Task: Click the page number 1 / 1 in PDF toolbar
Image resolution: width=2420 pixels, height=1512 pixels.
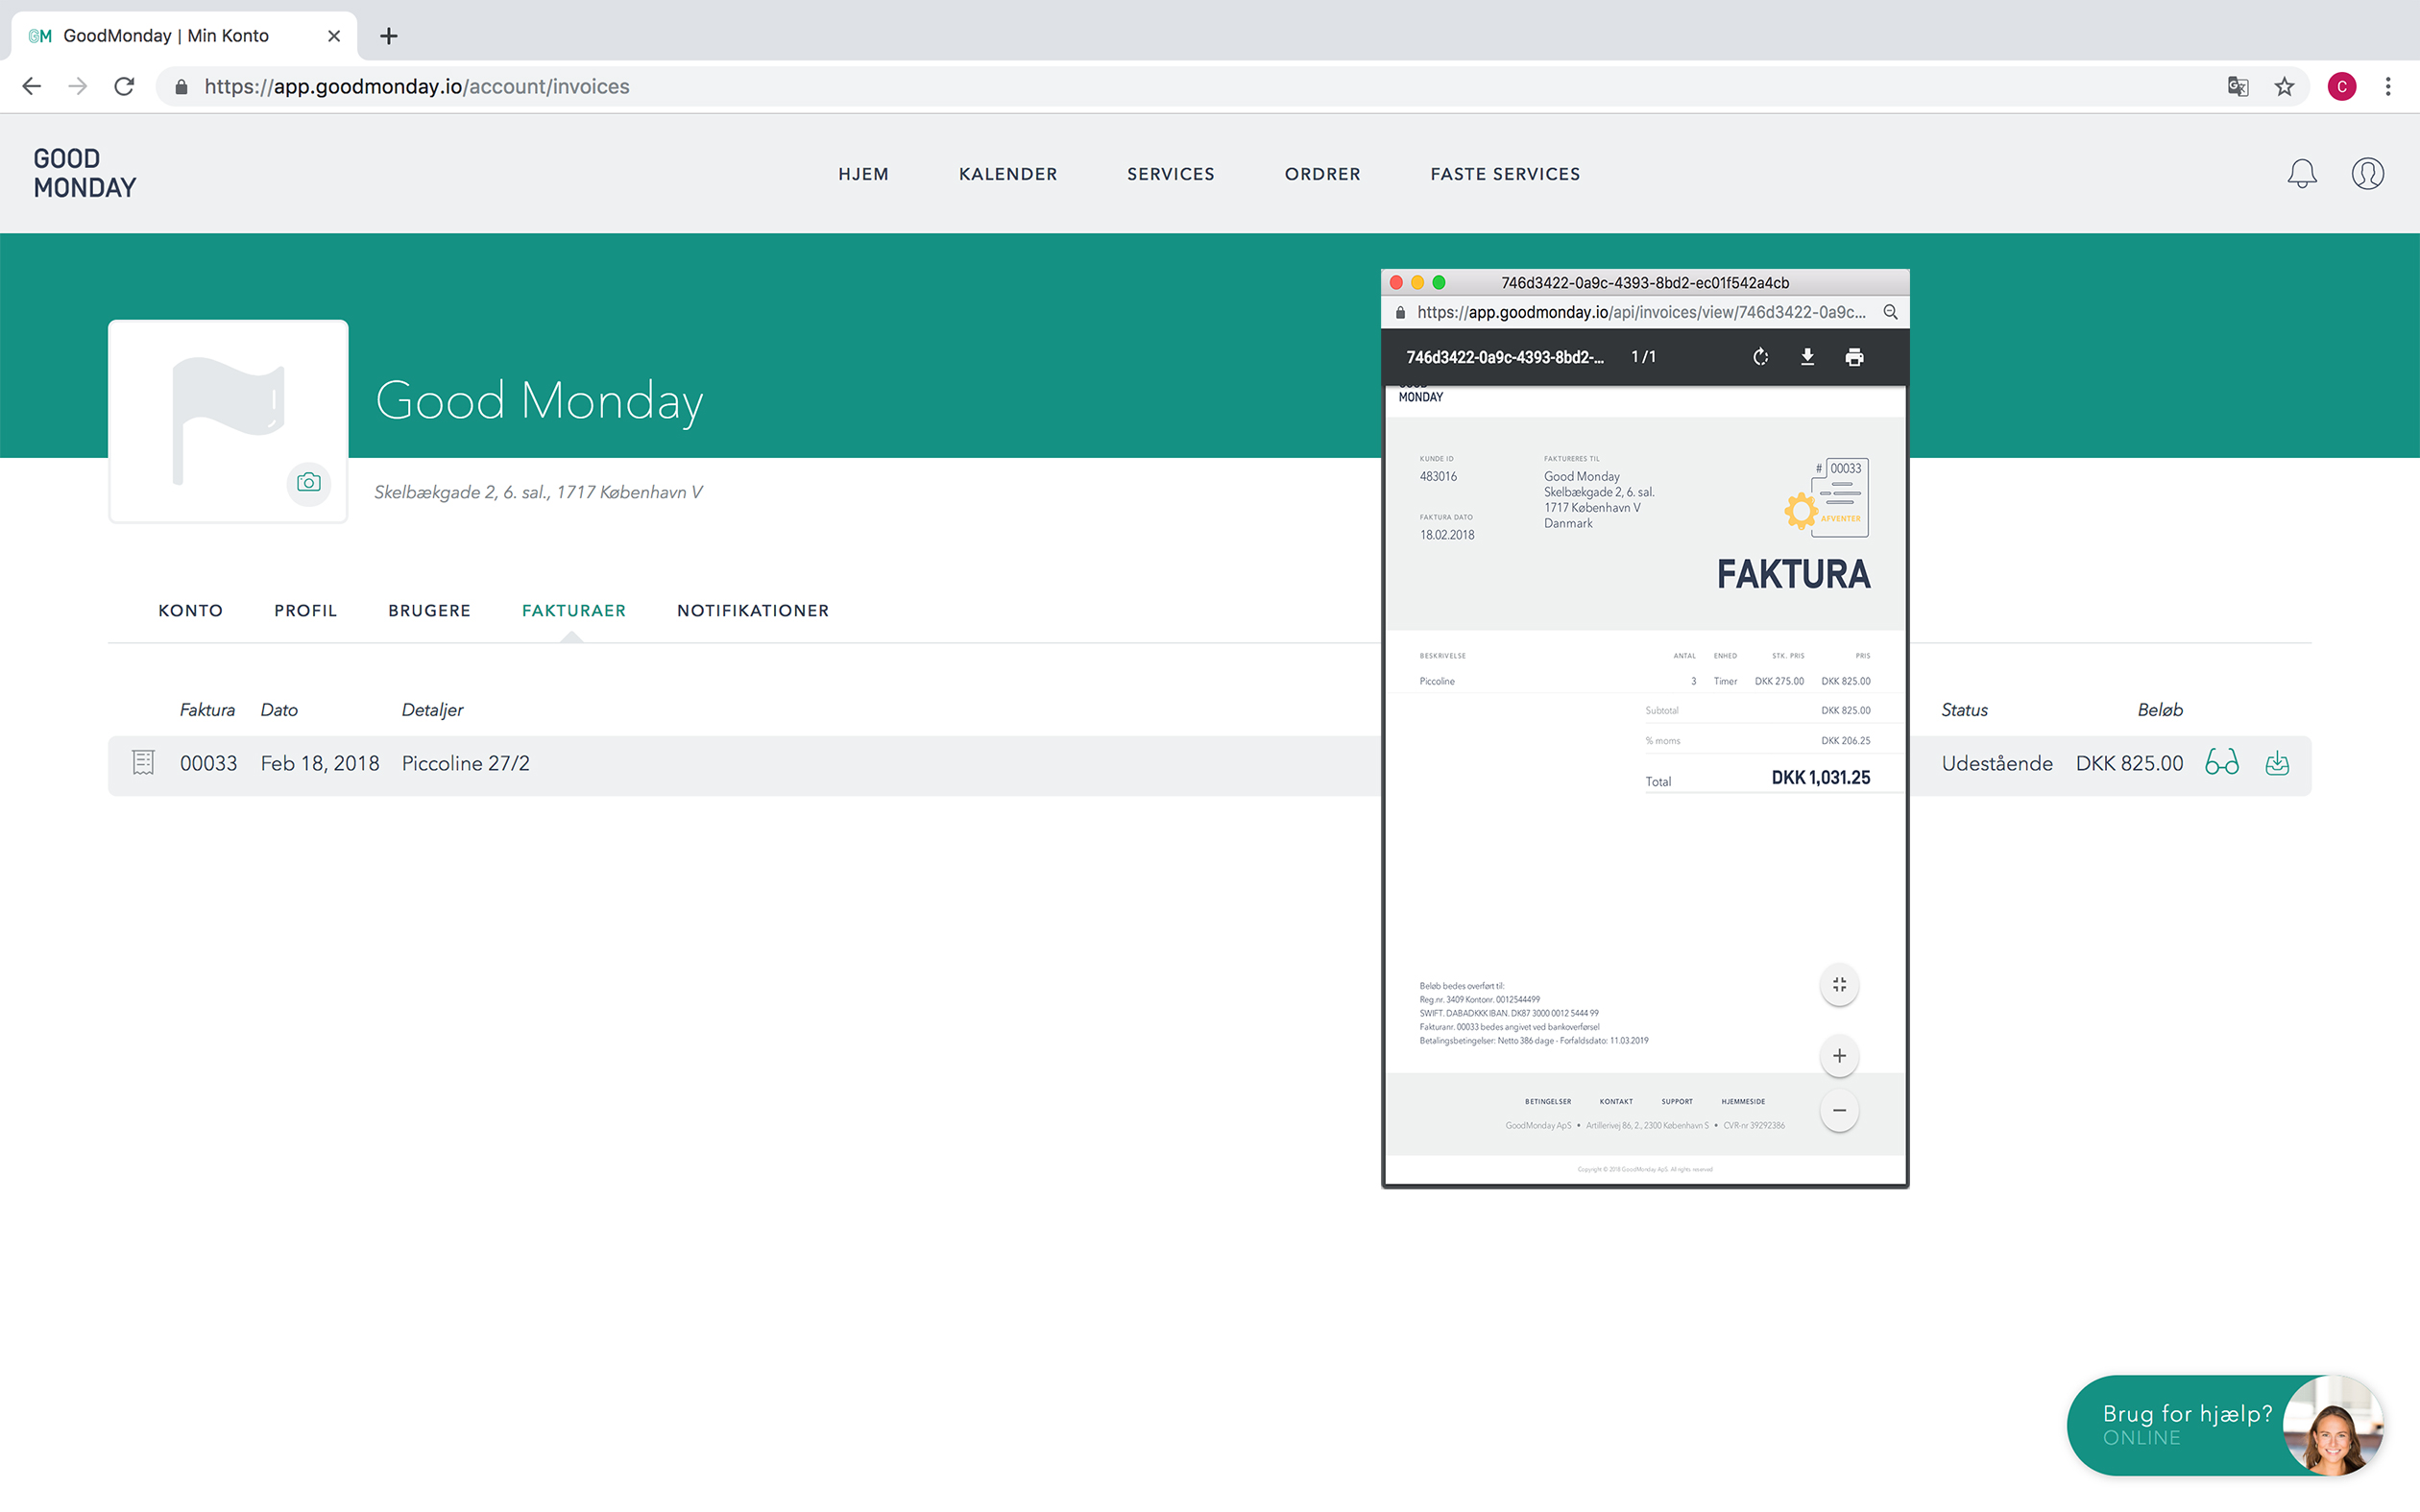Action: point(1643,357)
